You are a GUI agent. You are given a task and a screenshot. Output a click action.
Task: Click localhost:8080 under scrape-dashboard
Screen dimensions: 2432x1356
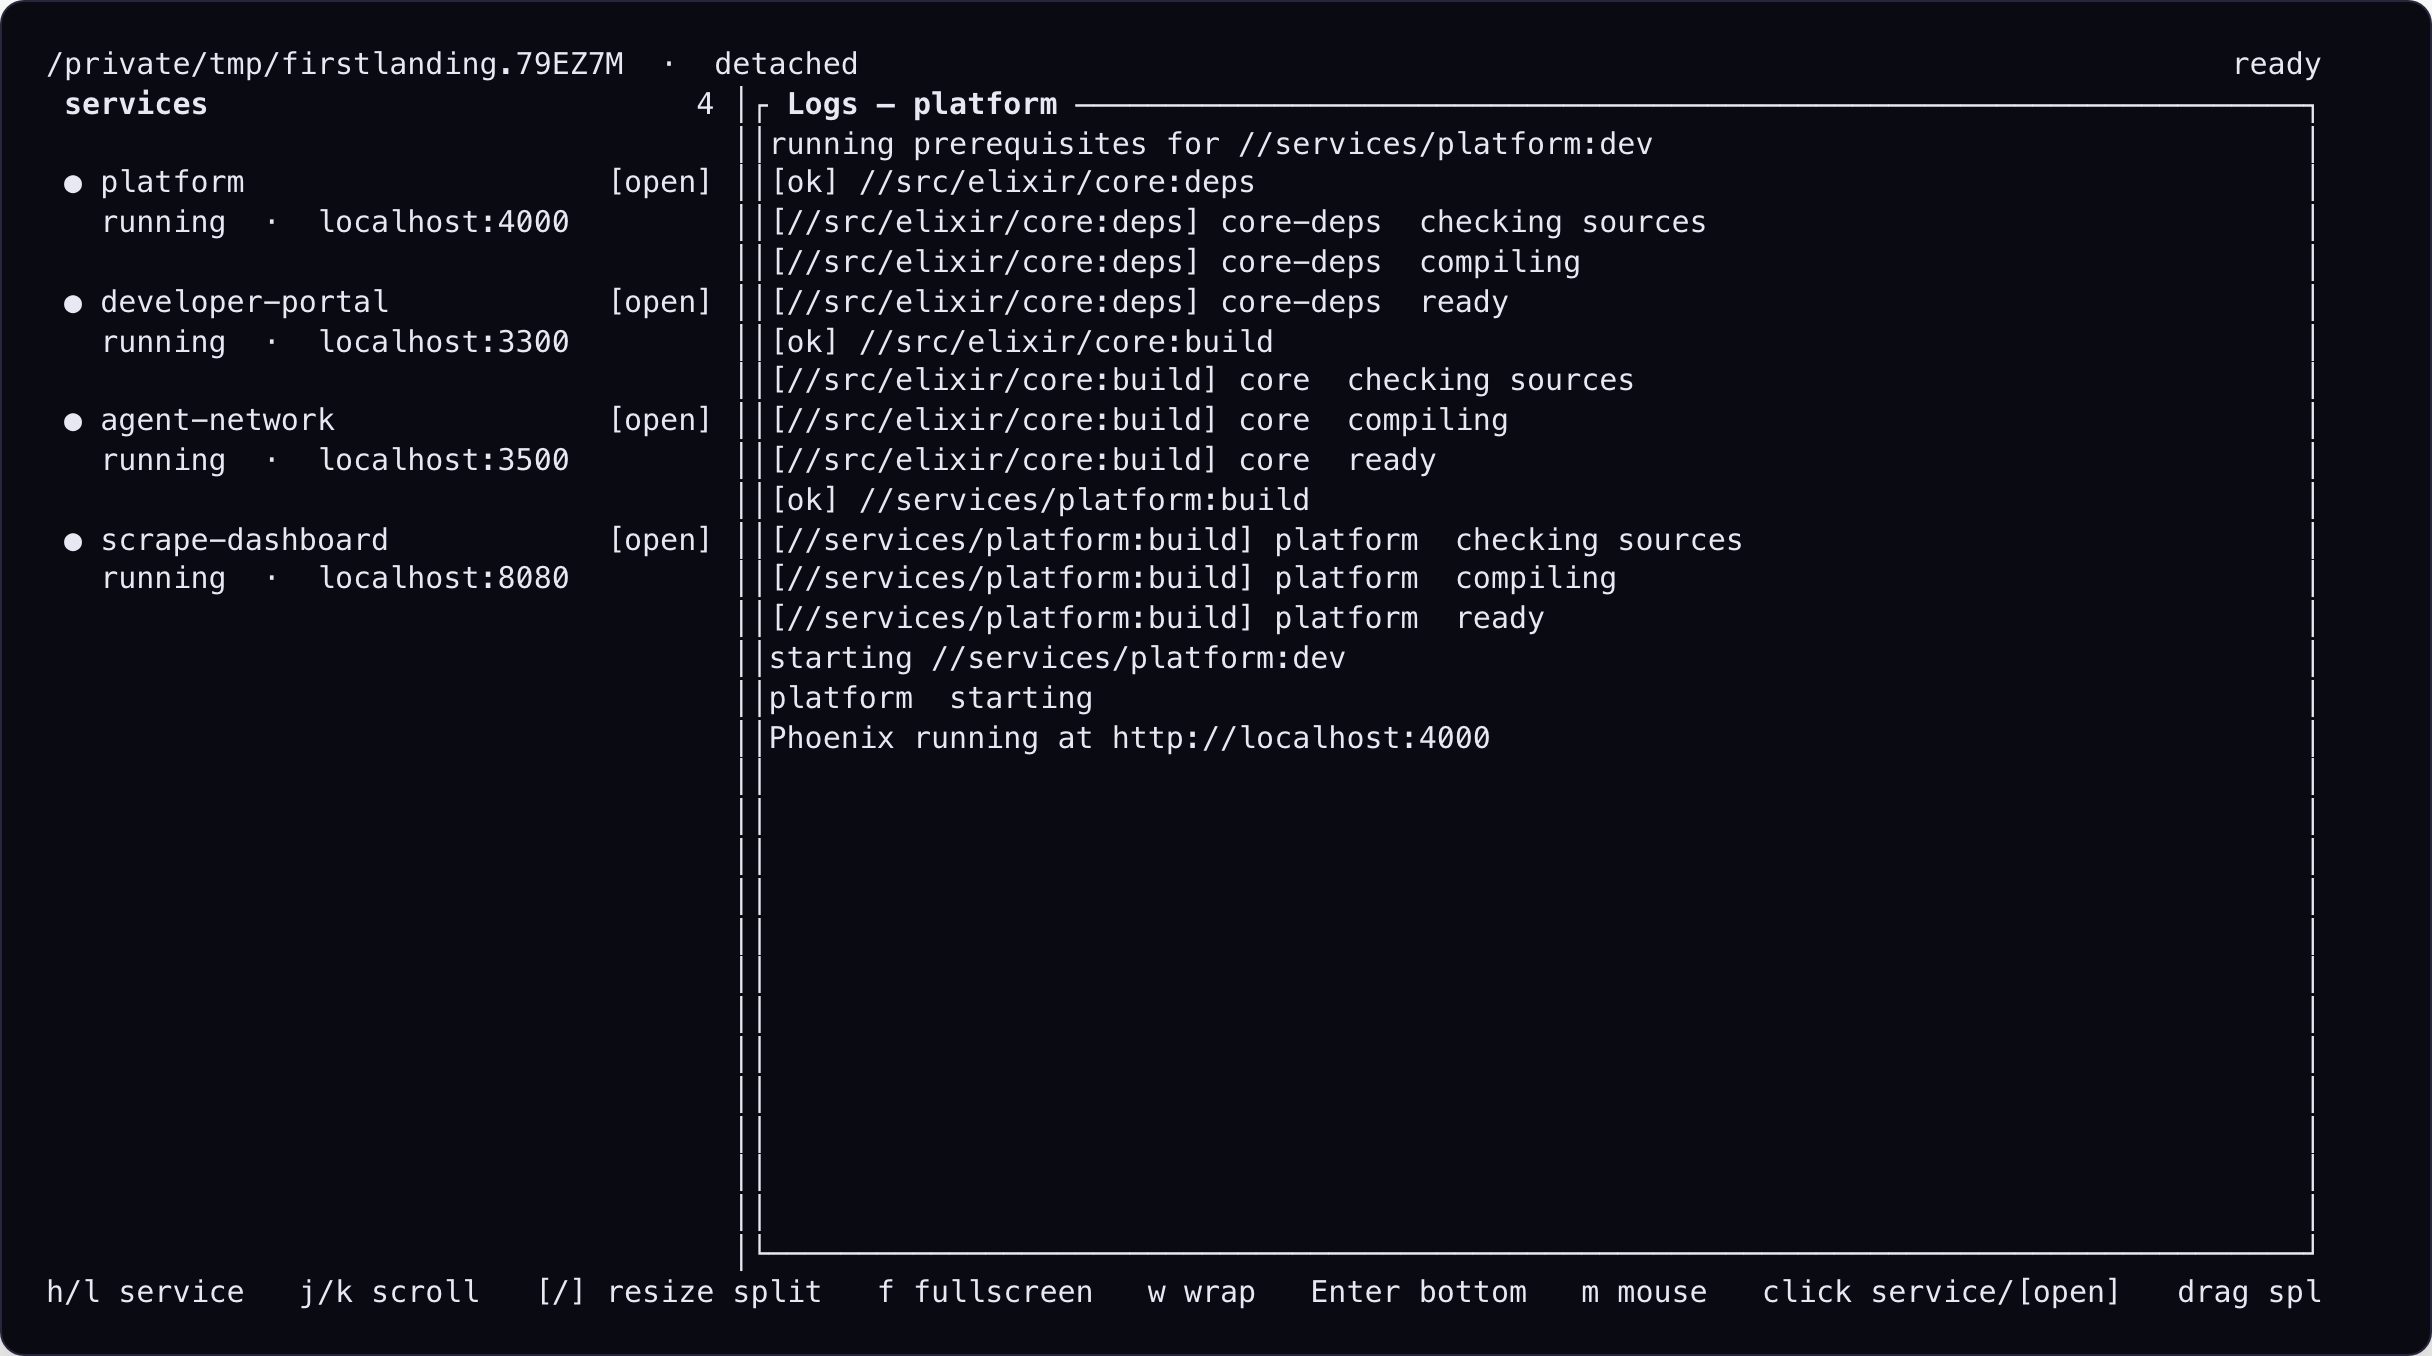[443, 578]
